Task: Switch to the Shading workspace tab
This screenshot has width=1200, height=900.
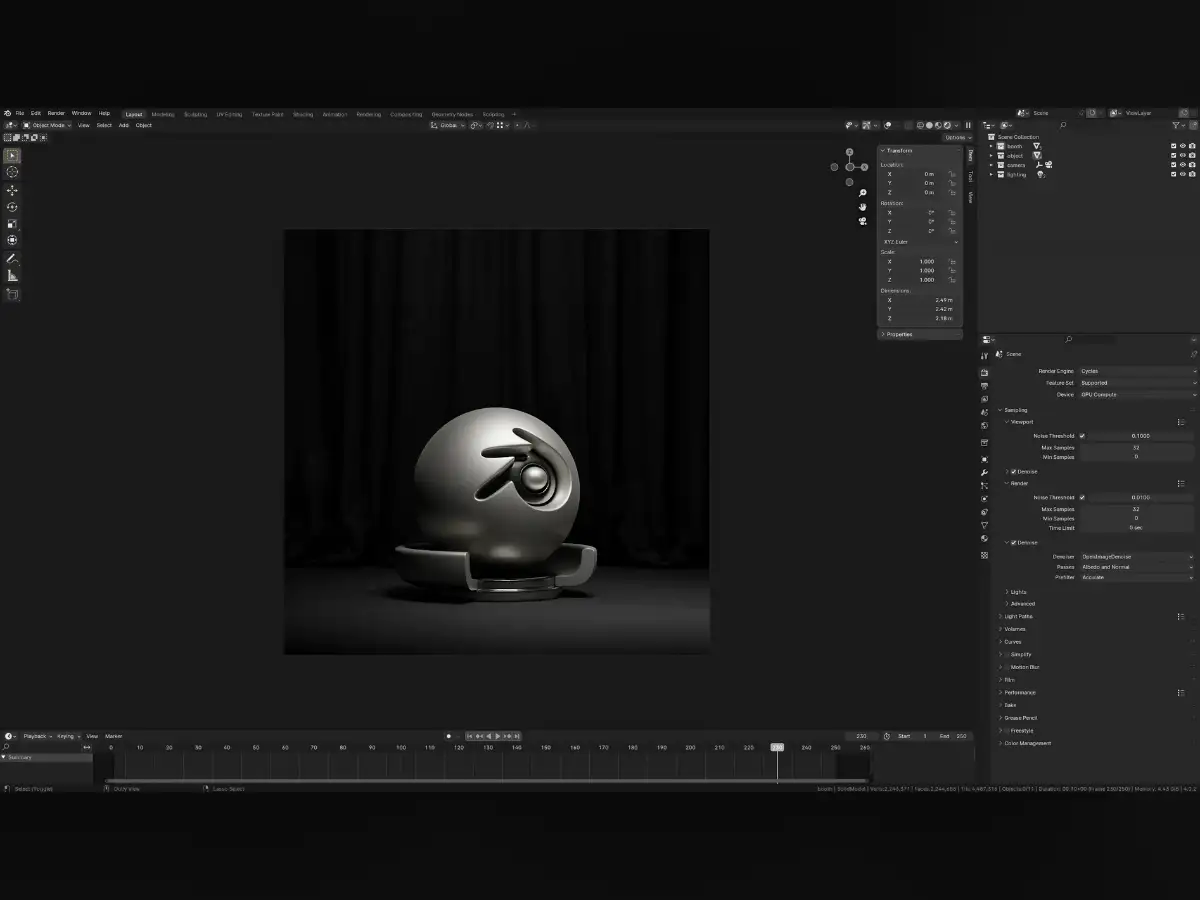Action: click(303, 114)
